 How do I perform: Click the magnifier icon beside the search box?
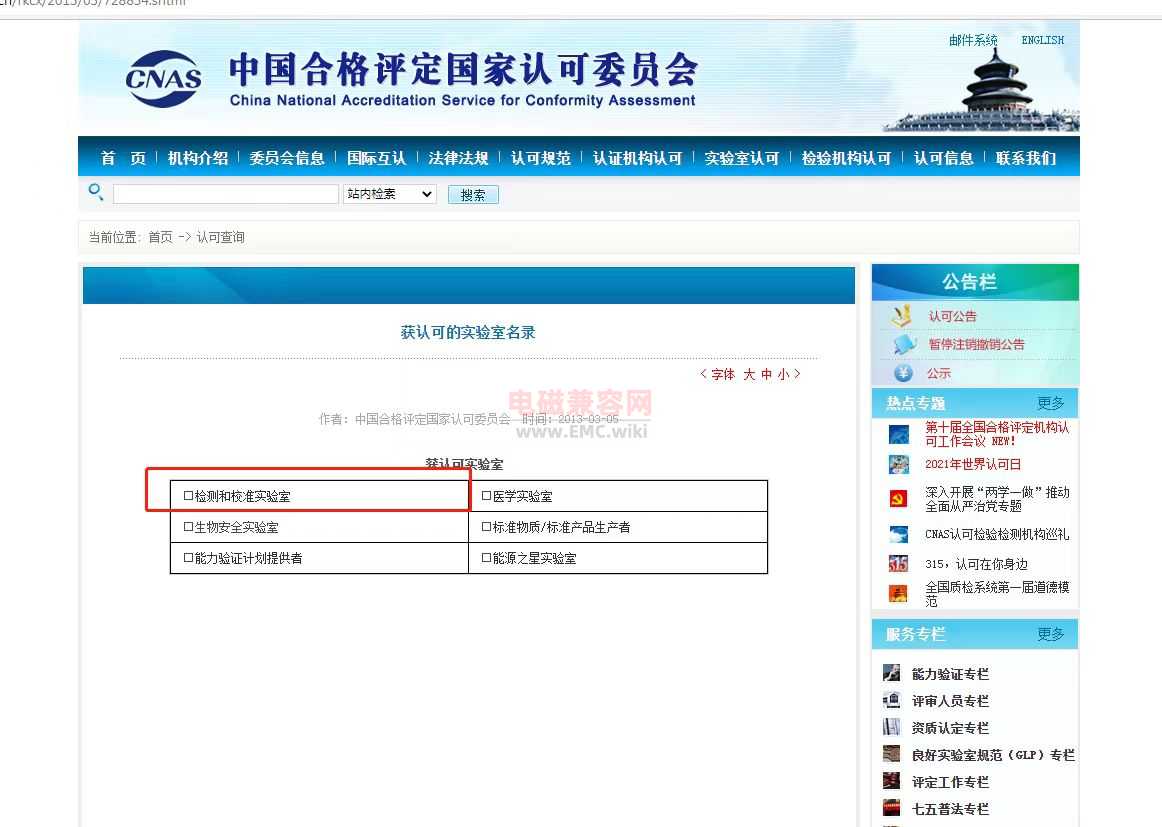pos(96,193)
